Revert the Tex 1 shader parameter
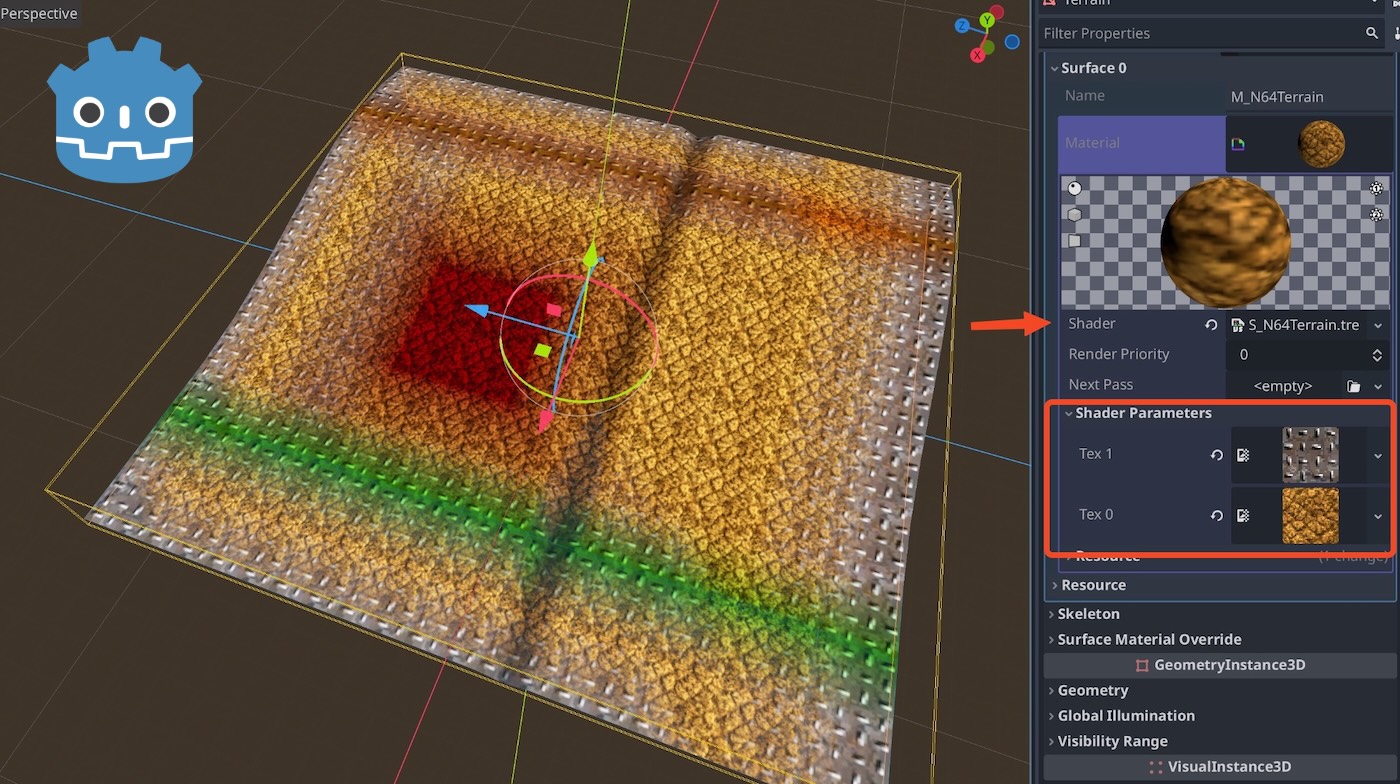Viewport: 1400px width, 784px height. pos(1216,455)
